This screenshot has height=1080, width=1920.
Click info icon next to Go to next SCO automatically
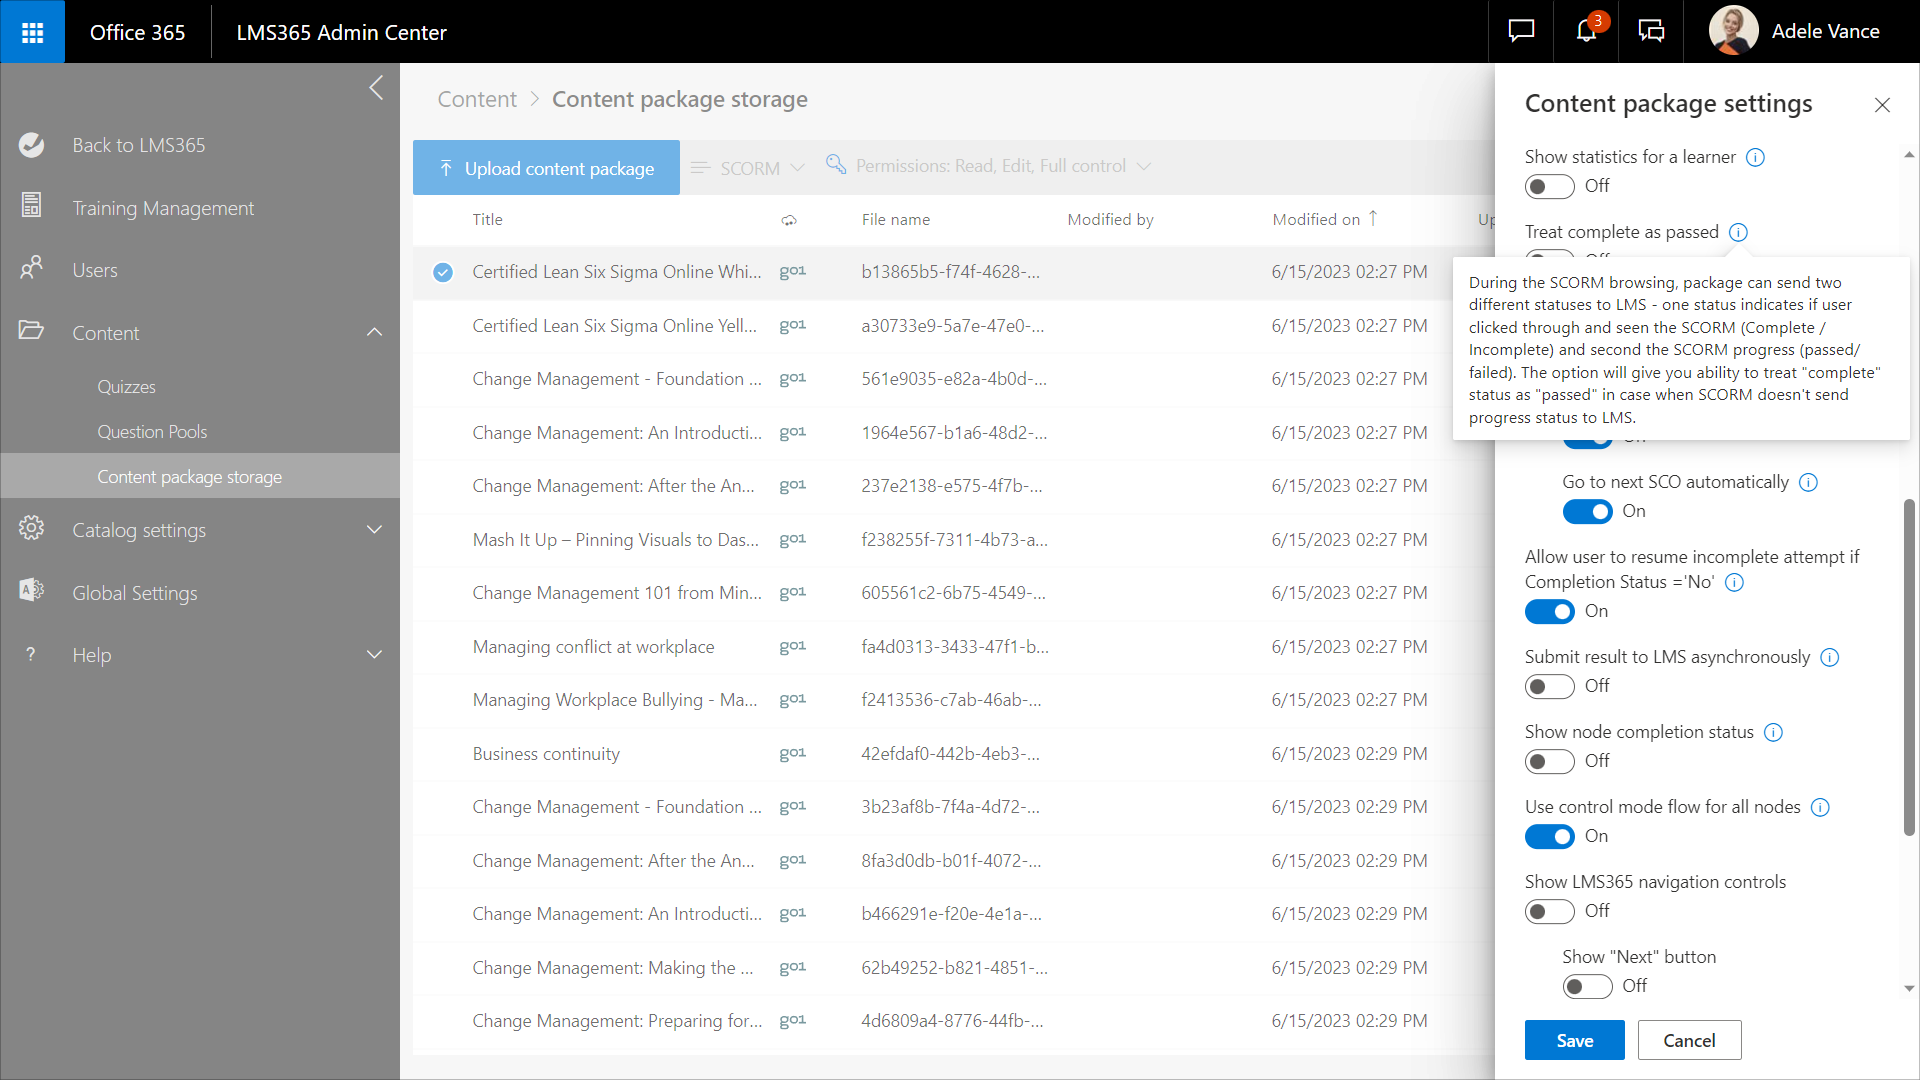coord(1808,482)
